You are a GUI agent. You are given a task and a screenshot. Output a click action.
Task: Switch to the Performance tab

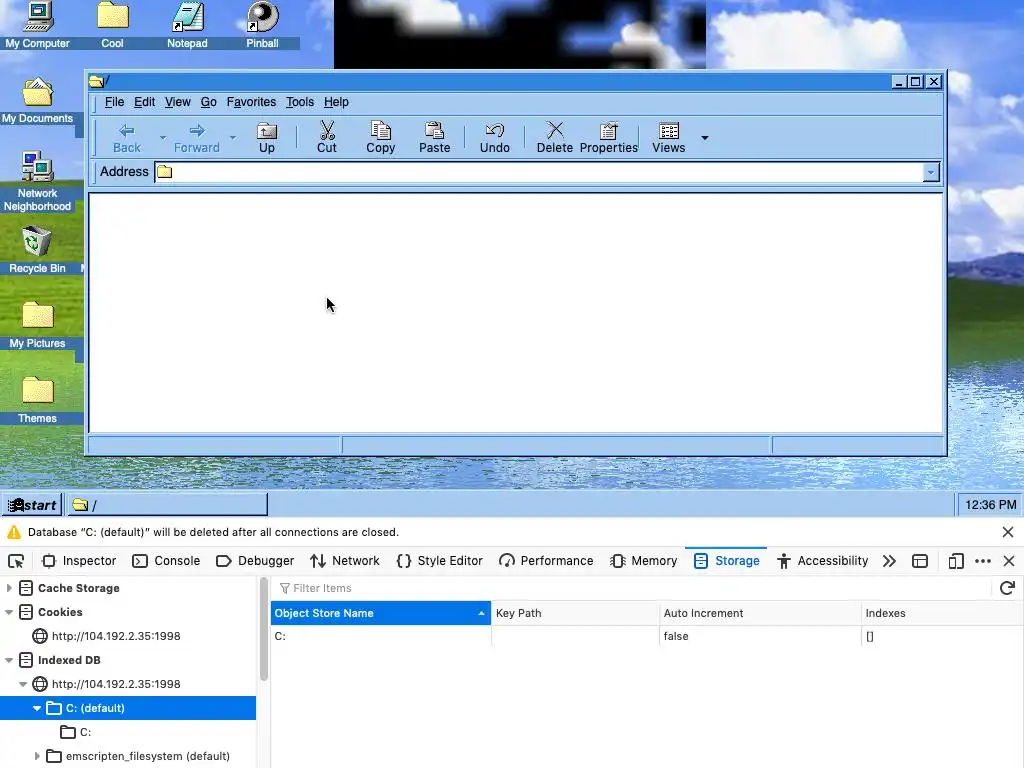(x=546, y=561)
